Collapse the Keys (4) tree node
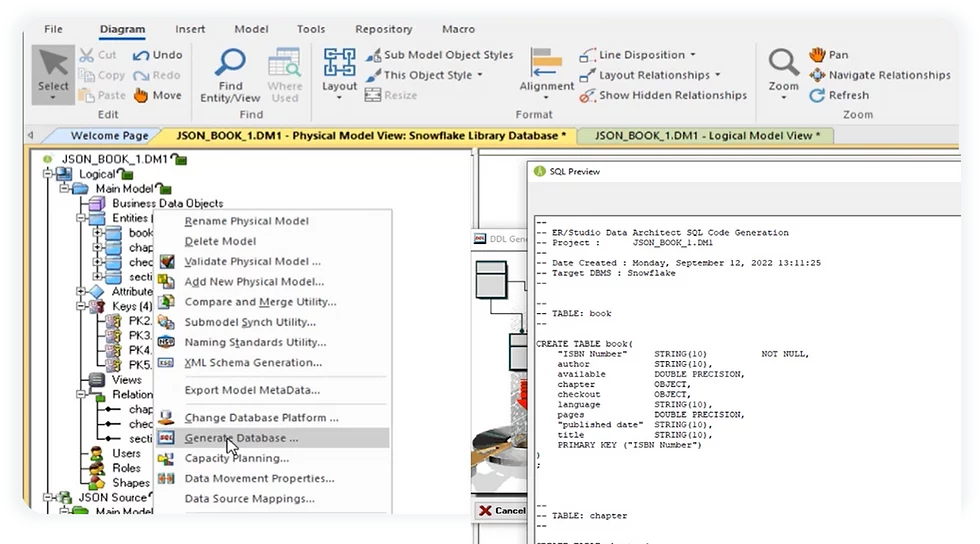This screenshot has height=544, width=980. [81, 306]
